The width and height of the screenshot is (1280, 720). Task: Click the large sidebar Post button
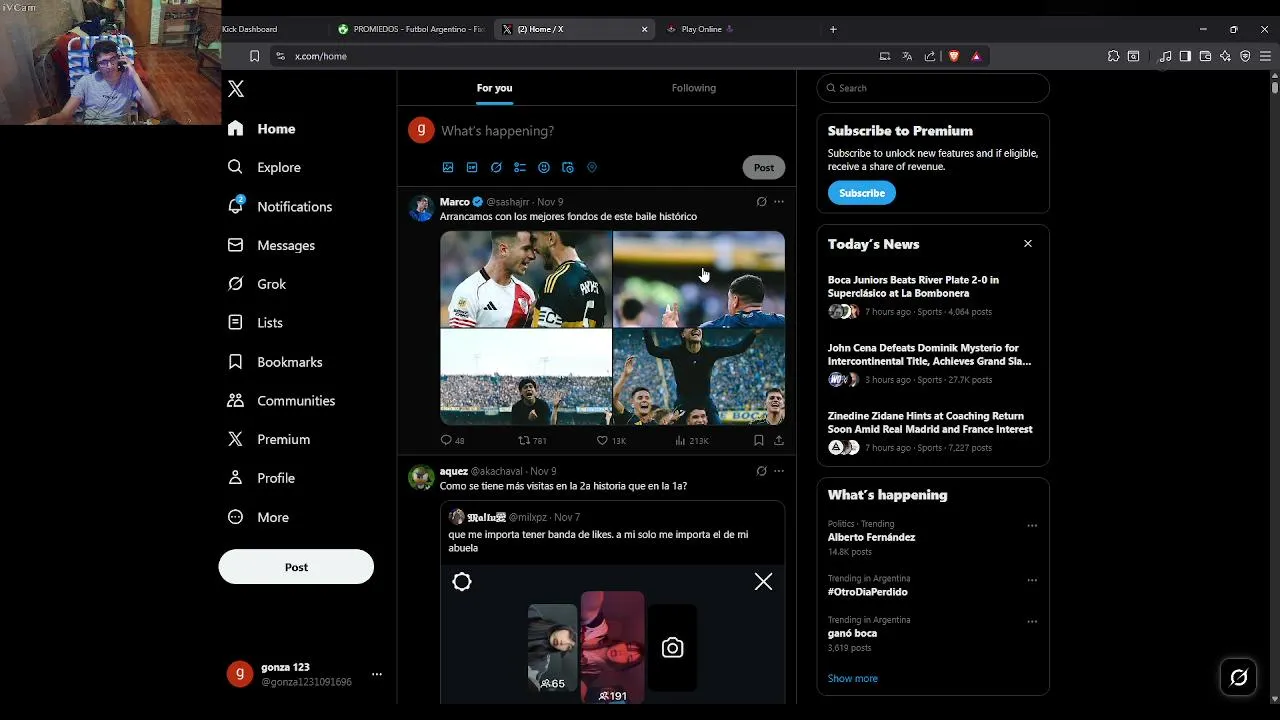coord(296,567)
